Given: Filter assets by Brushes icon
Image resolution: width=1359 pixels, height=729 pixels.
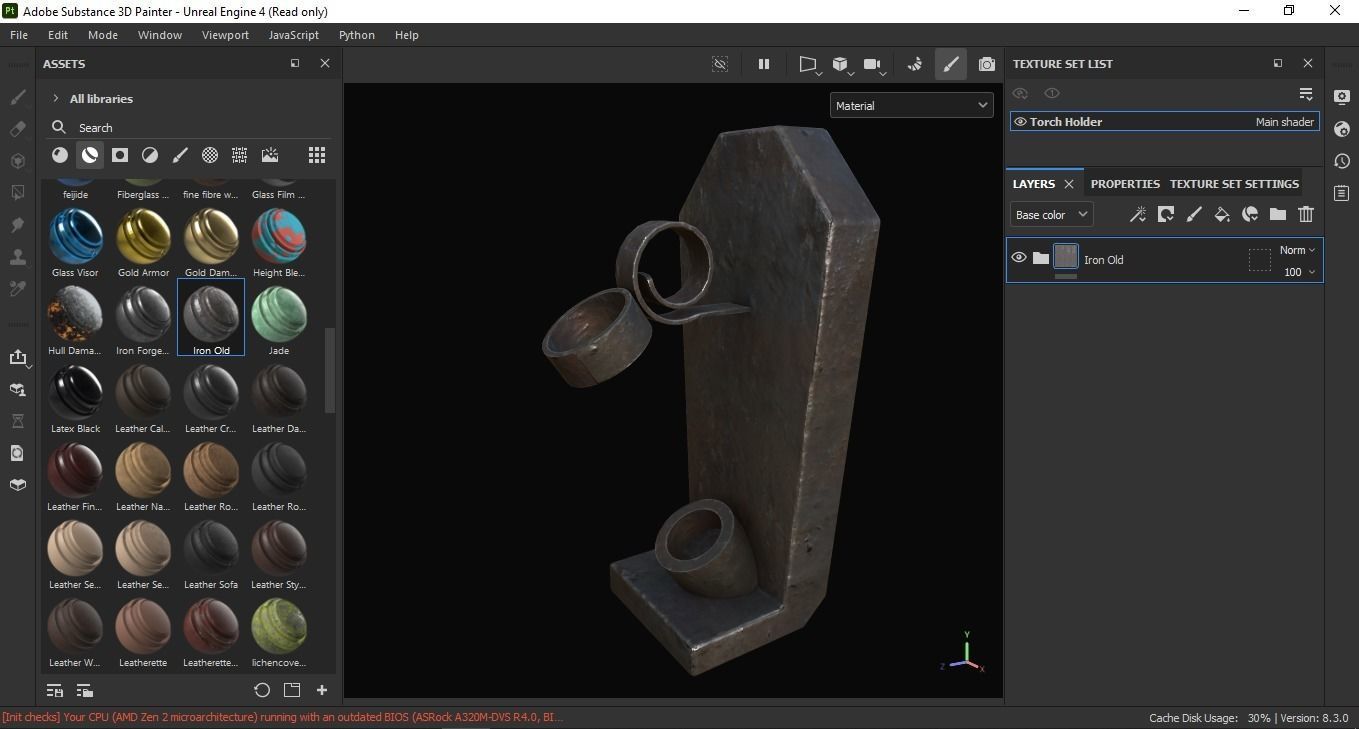Looking at the screenshot, I should (x=180, y=155).
